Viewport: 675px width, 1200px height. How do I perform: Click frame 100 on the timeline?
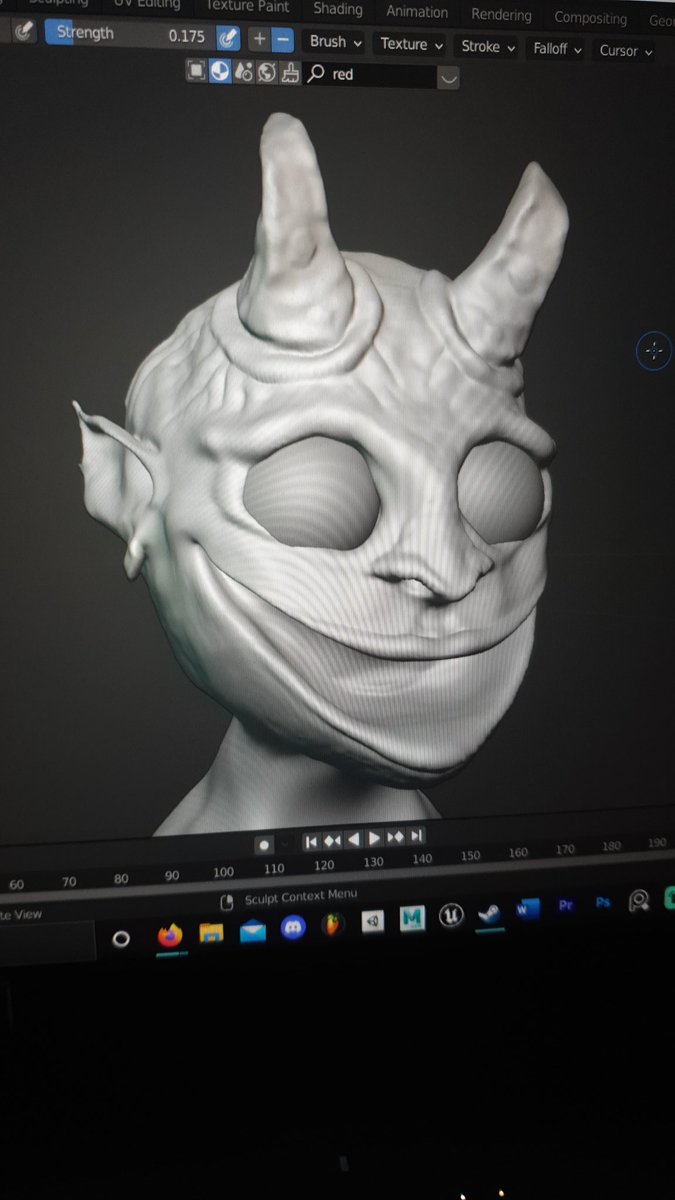(x=223, y=872)
